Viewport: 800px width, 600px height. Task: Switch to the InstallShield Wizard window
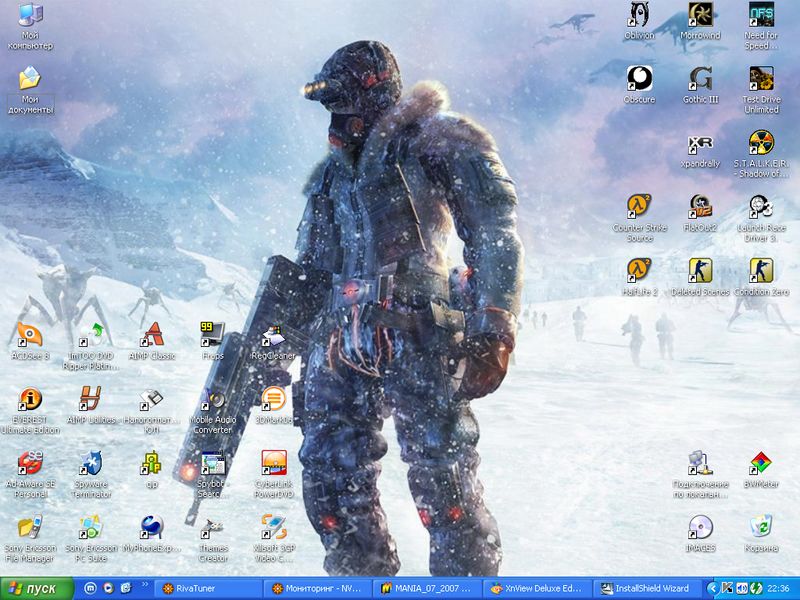pyautogui.click(x=645, y=589)
